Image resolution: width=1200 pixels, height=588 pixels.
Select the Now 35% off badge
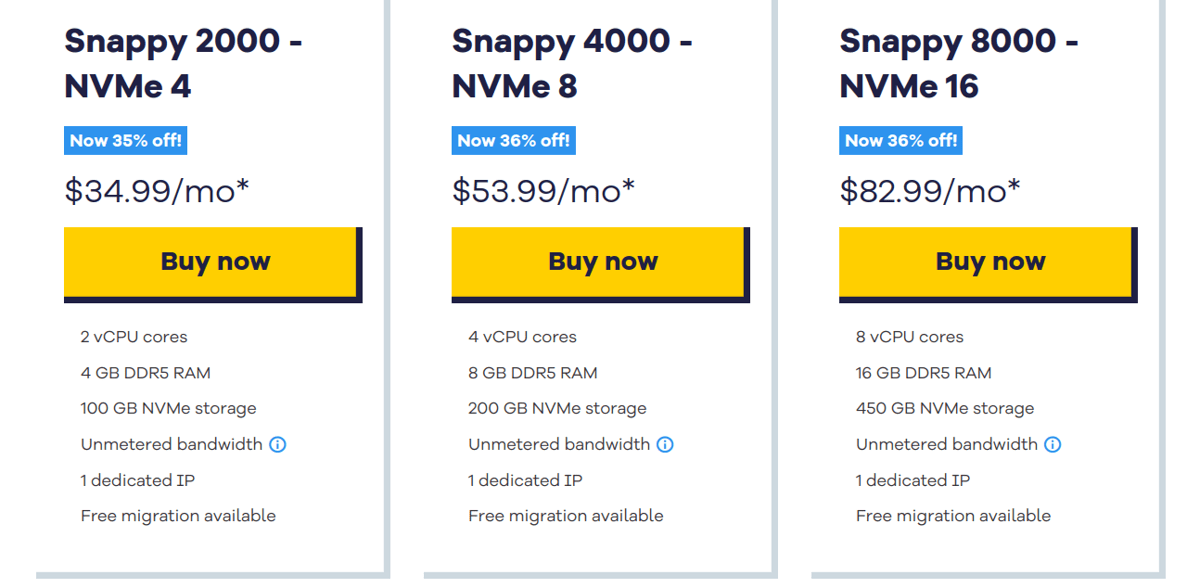pyautogui.click(x=125, y=140)
